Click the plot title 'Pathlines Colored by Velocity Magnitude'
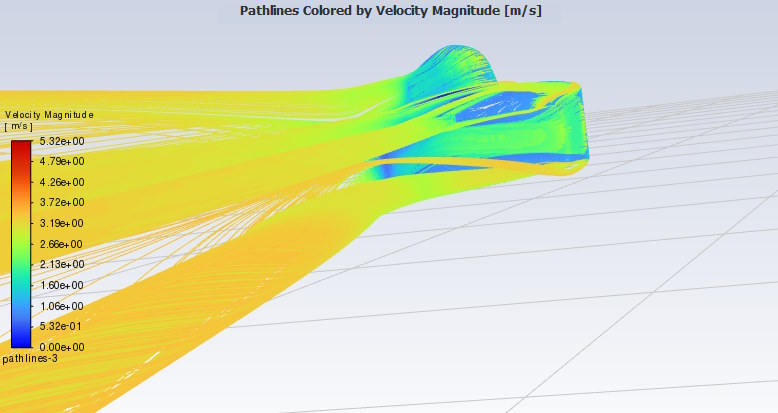The image size is (778, 413). pyautogui.click(x=390, y=11)
